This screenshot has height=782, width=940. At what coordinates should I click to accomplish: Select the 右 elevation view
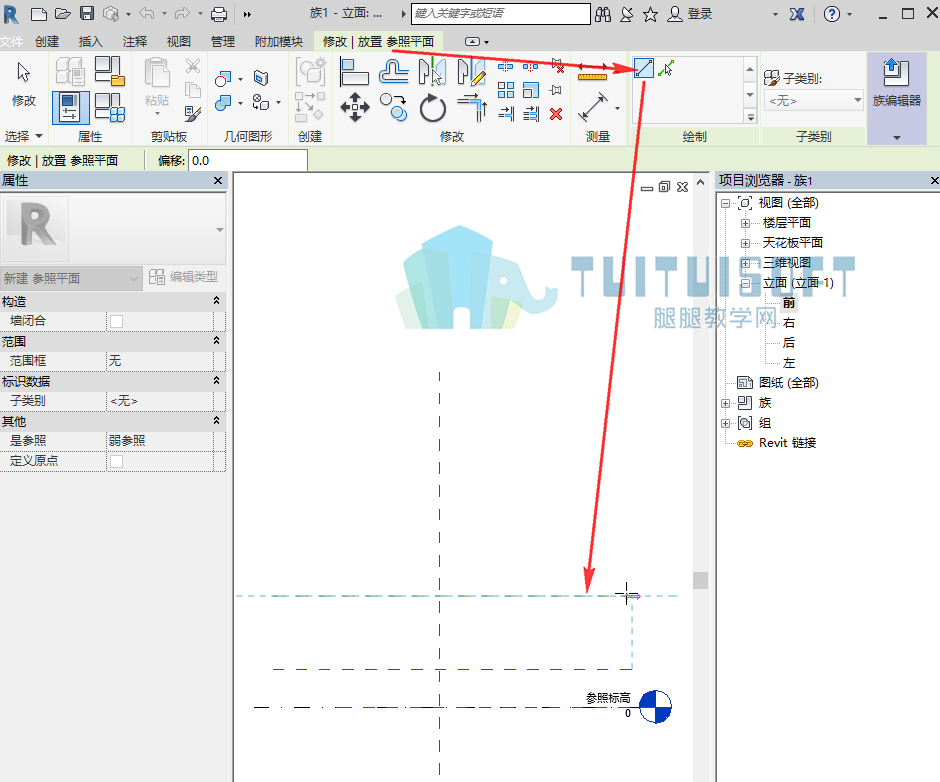789,323
